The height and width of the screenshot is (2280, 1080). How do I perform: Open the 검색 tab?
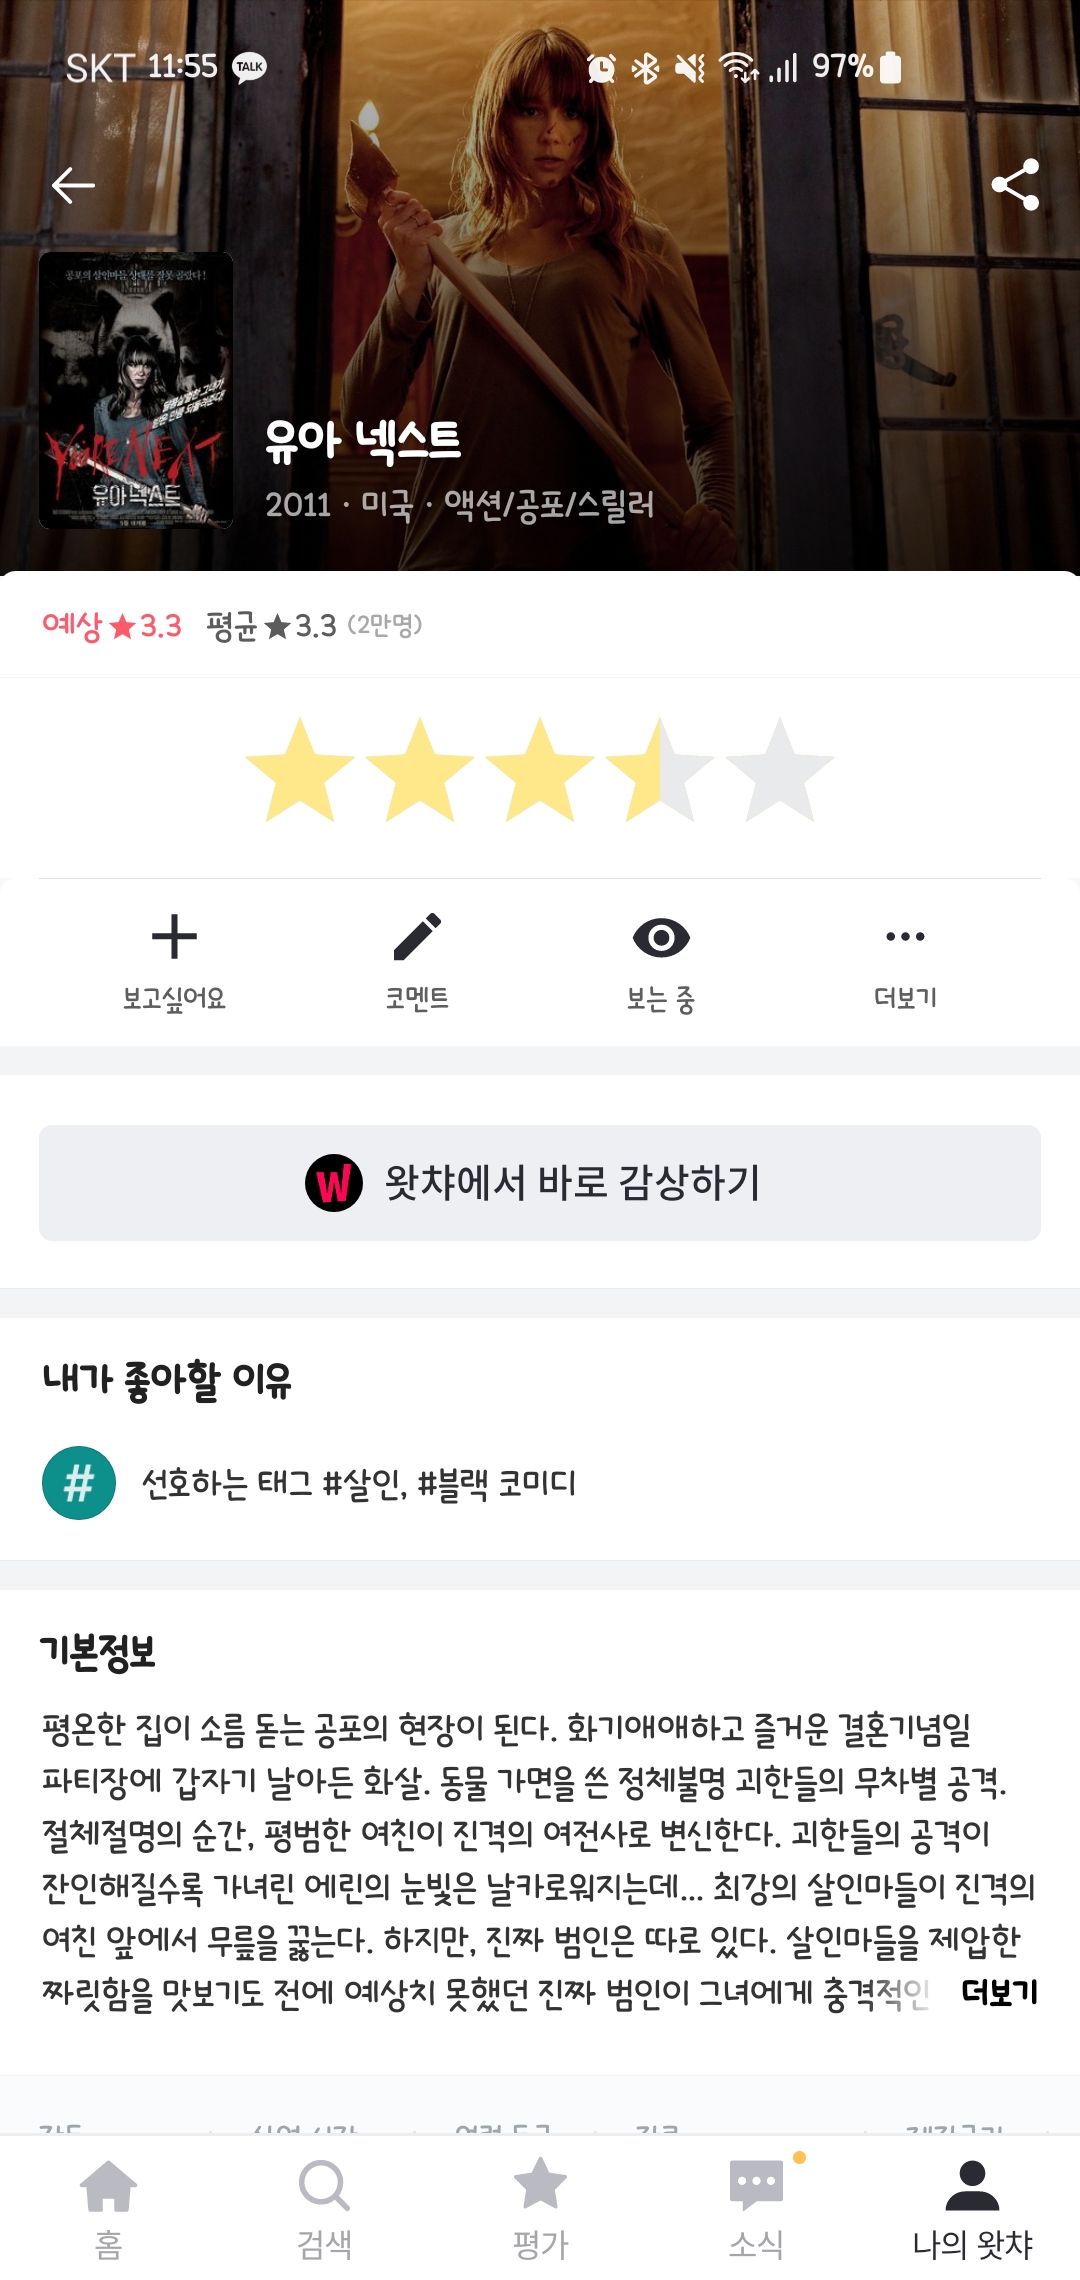pyautogui.click(x=324, y=2204)
